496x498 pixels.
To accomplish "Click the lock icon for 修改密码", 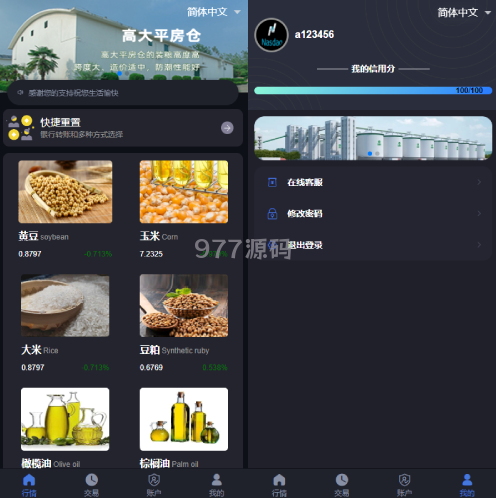I will coord(272,214).
